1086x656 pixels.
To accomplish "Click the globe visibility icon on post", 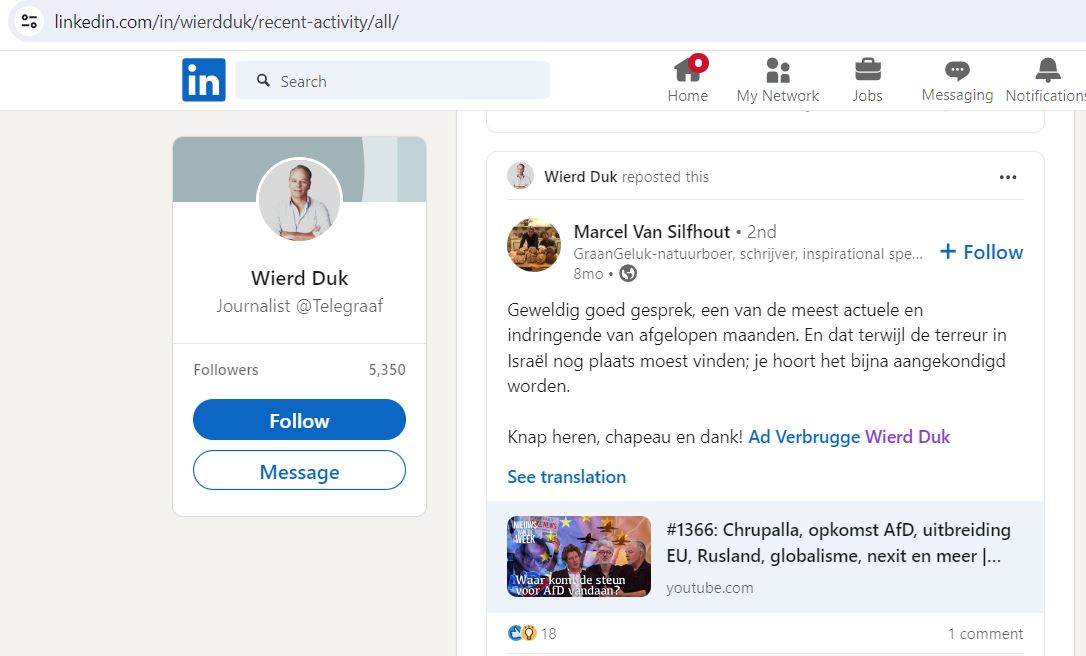I will coord(628,274).
